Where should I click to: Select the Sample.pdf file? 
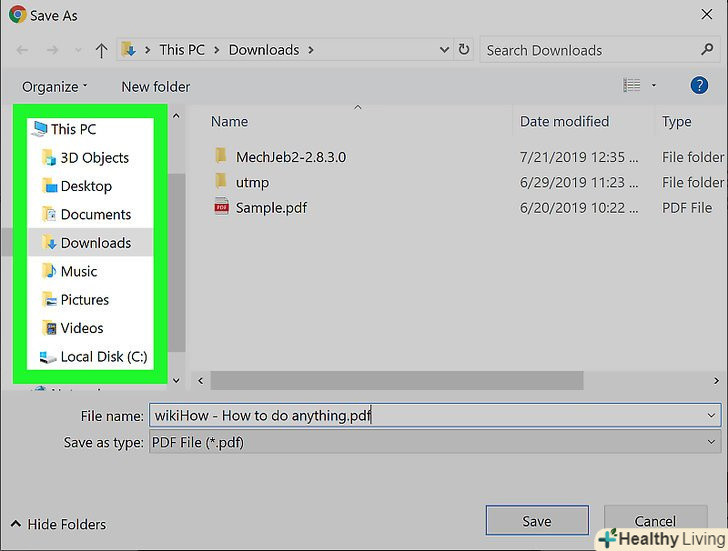click(x=271, y=207)
